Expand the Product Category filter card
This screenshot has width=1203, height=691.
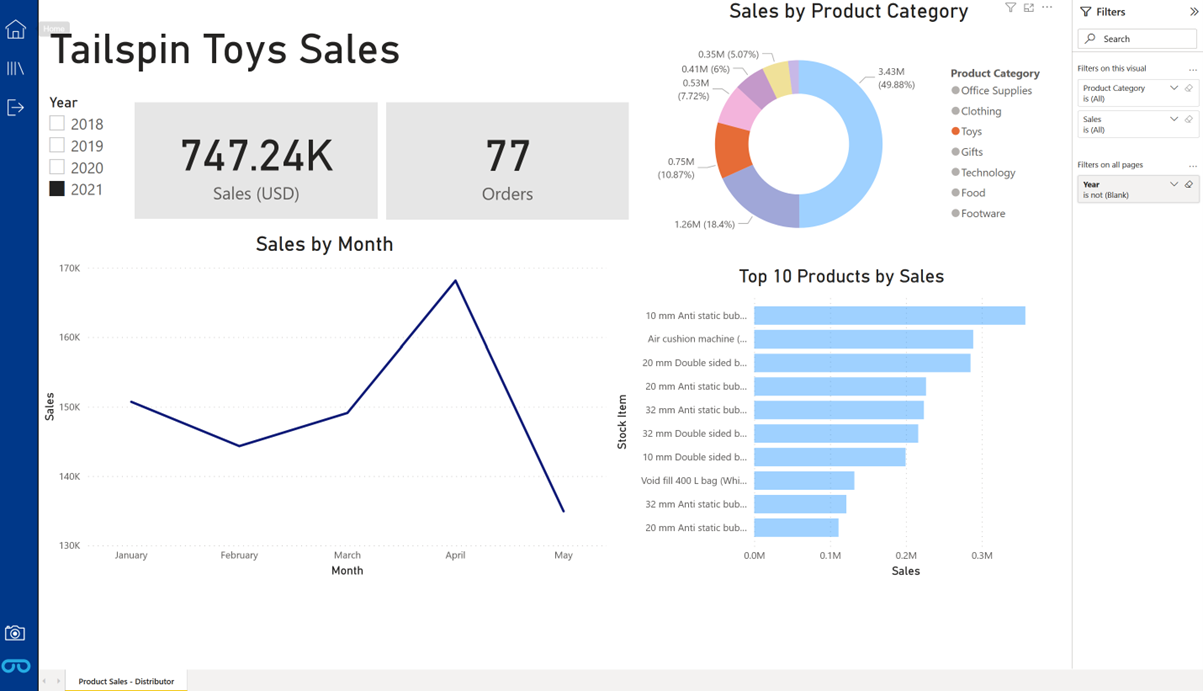click(x=1173, y=88)
